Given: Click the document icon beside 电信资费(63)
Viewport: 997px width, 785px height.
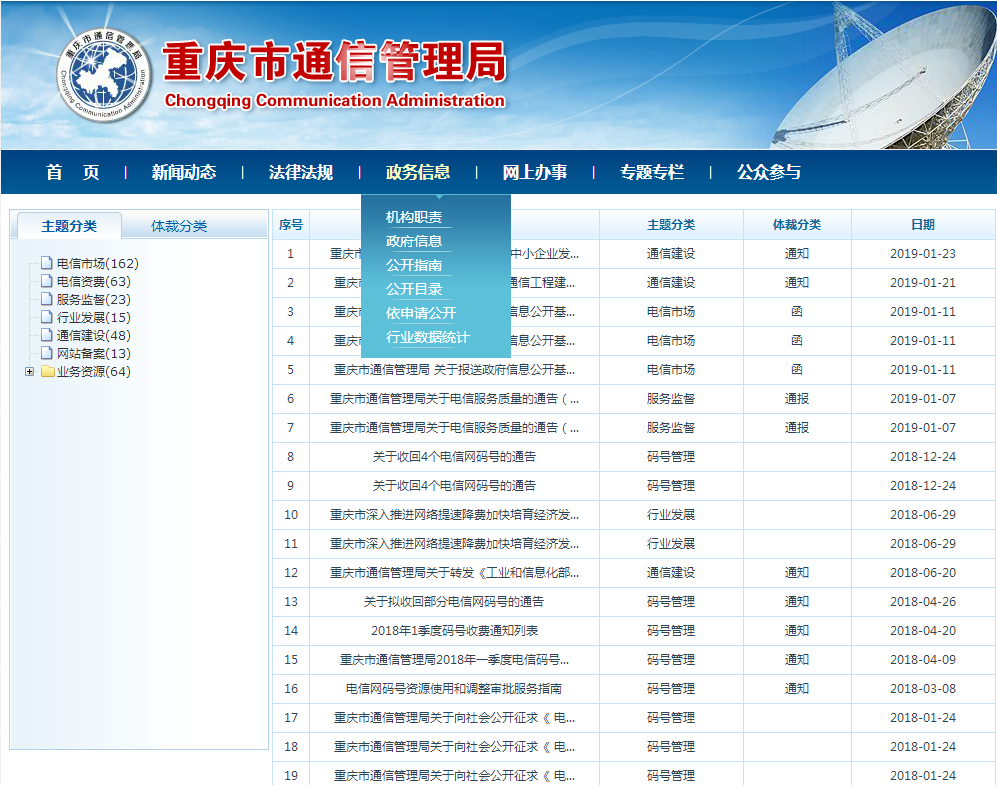Looking at the screenshot, I should 46,282.
